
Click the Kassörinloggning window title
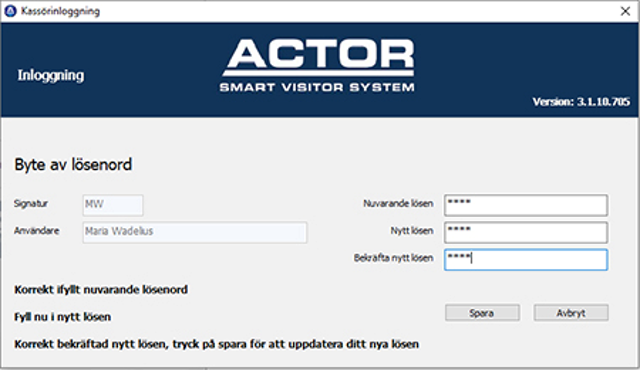click(x=60, y=11)
